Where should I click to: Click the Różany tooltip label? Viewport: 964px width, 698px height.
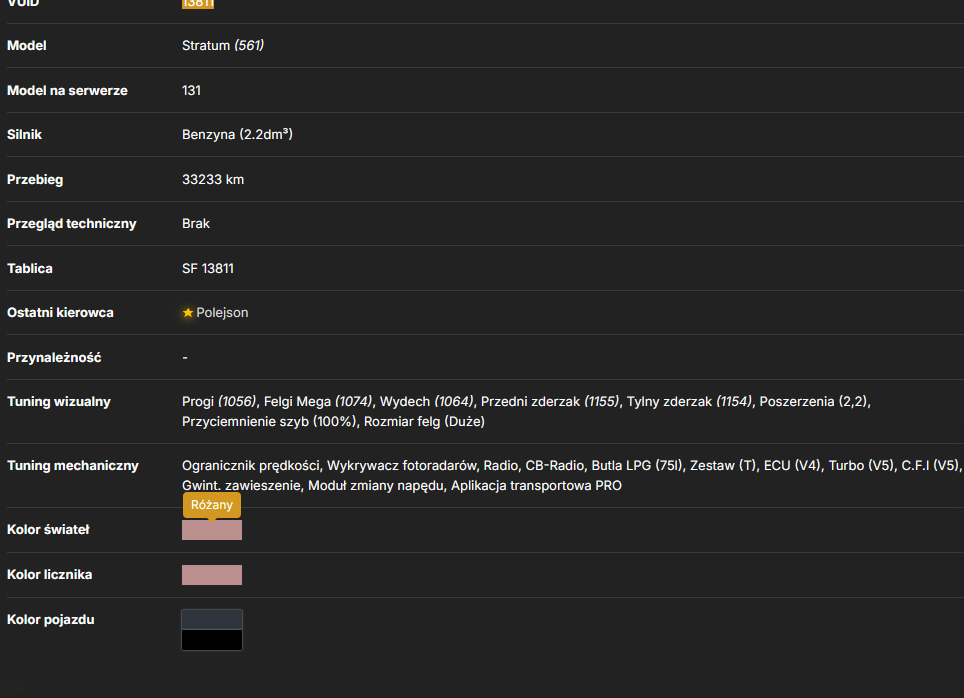coord(212,505)
